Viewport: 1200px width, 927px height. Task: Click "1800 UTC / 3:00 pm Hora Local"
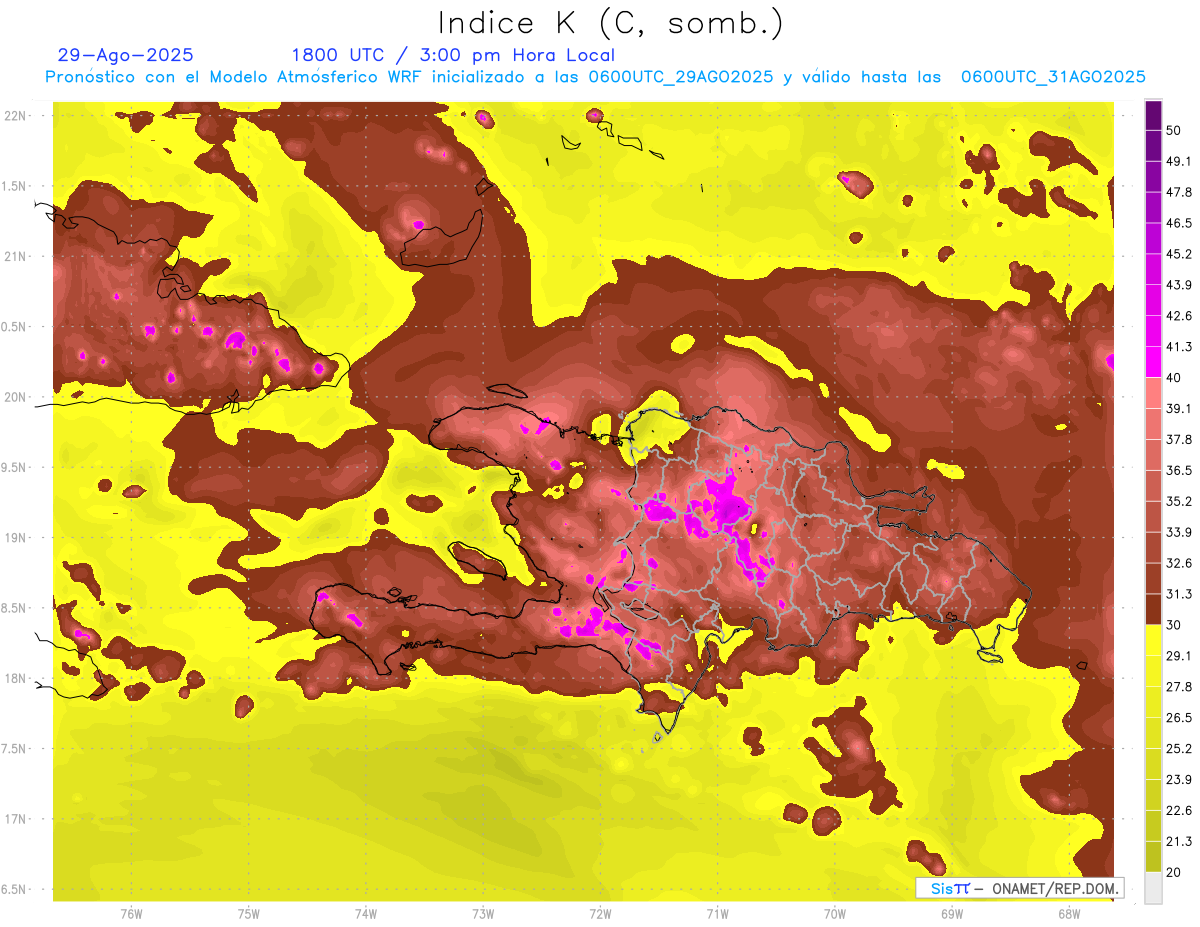point(453,55)
